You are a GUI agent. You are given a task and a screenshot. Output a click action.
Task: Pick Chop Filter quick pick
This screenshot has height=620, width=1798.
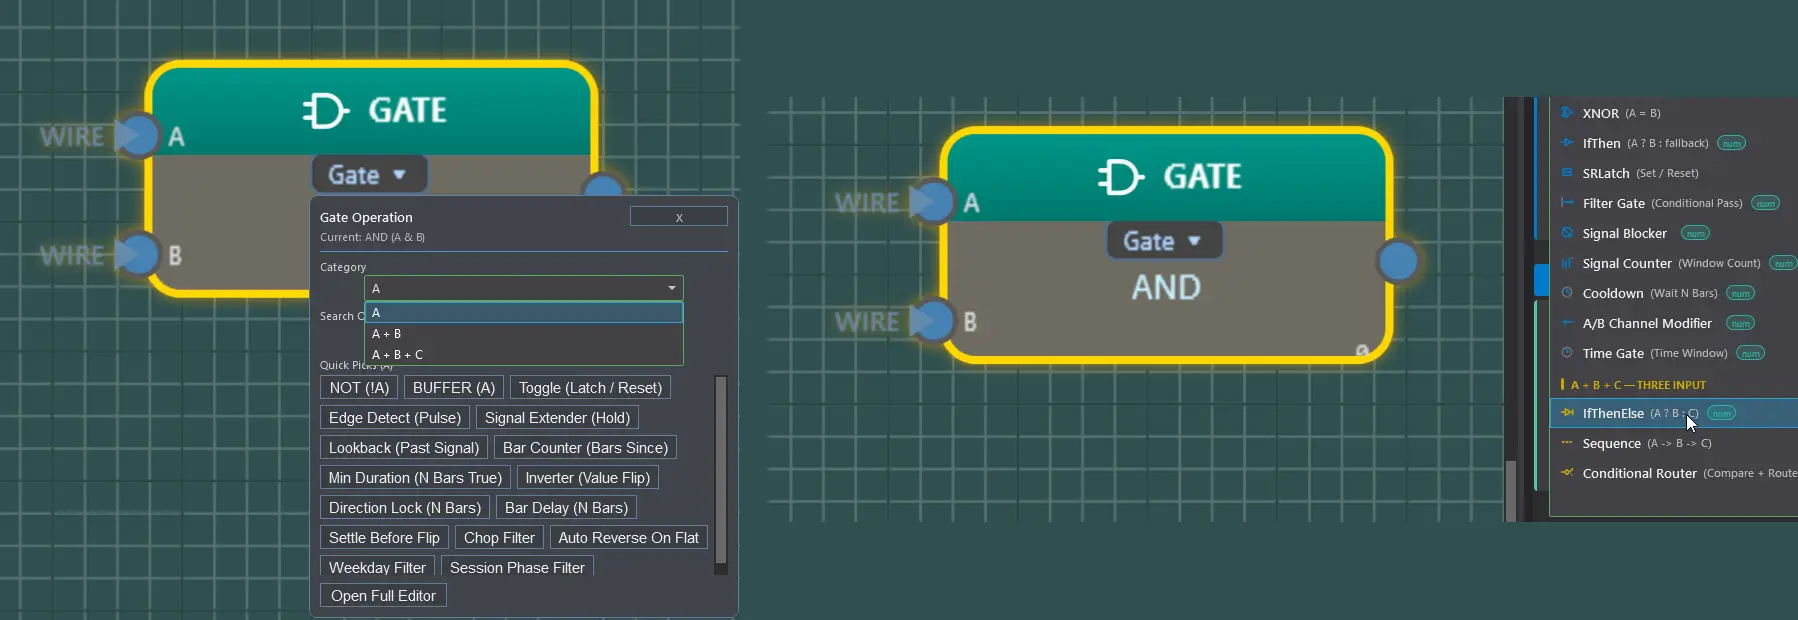499,538
